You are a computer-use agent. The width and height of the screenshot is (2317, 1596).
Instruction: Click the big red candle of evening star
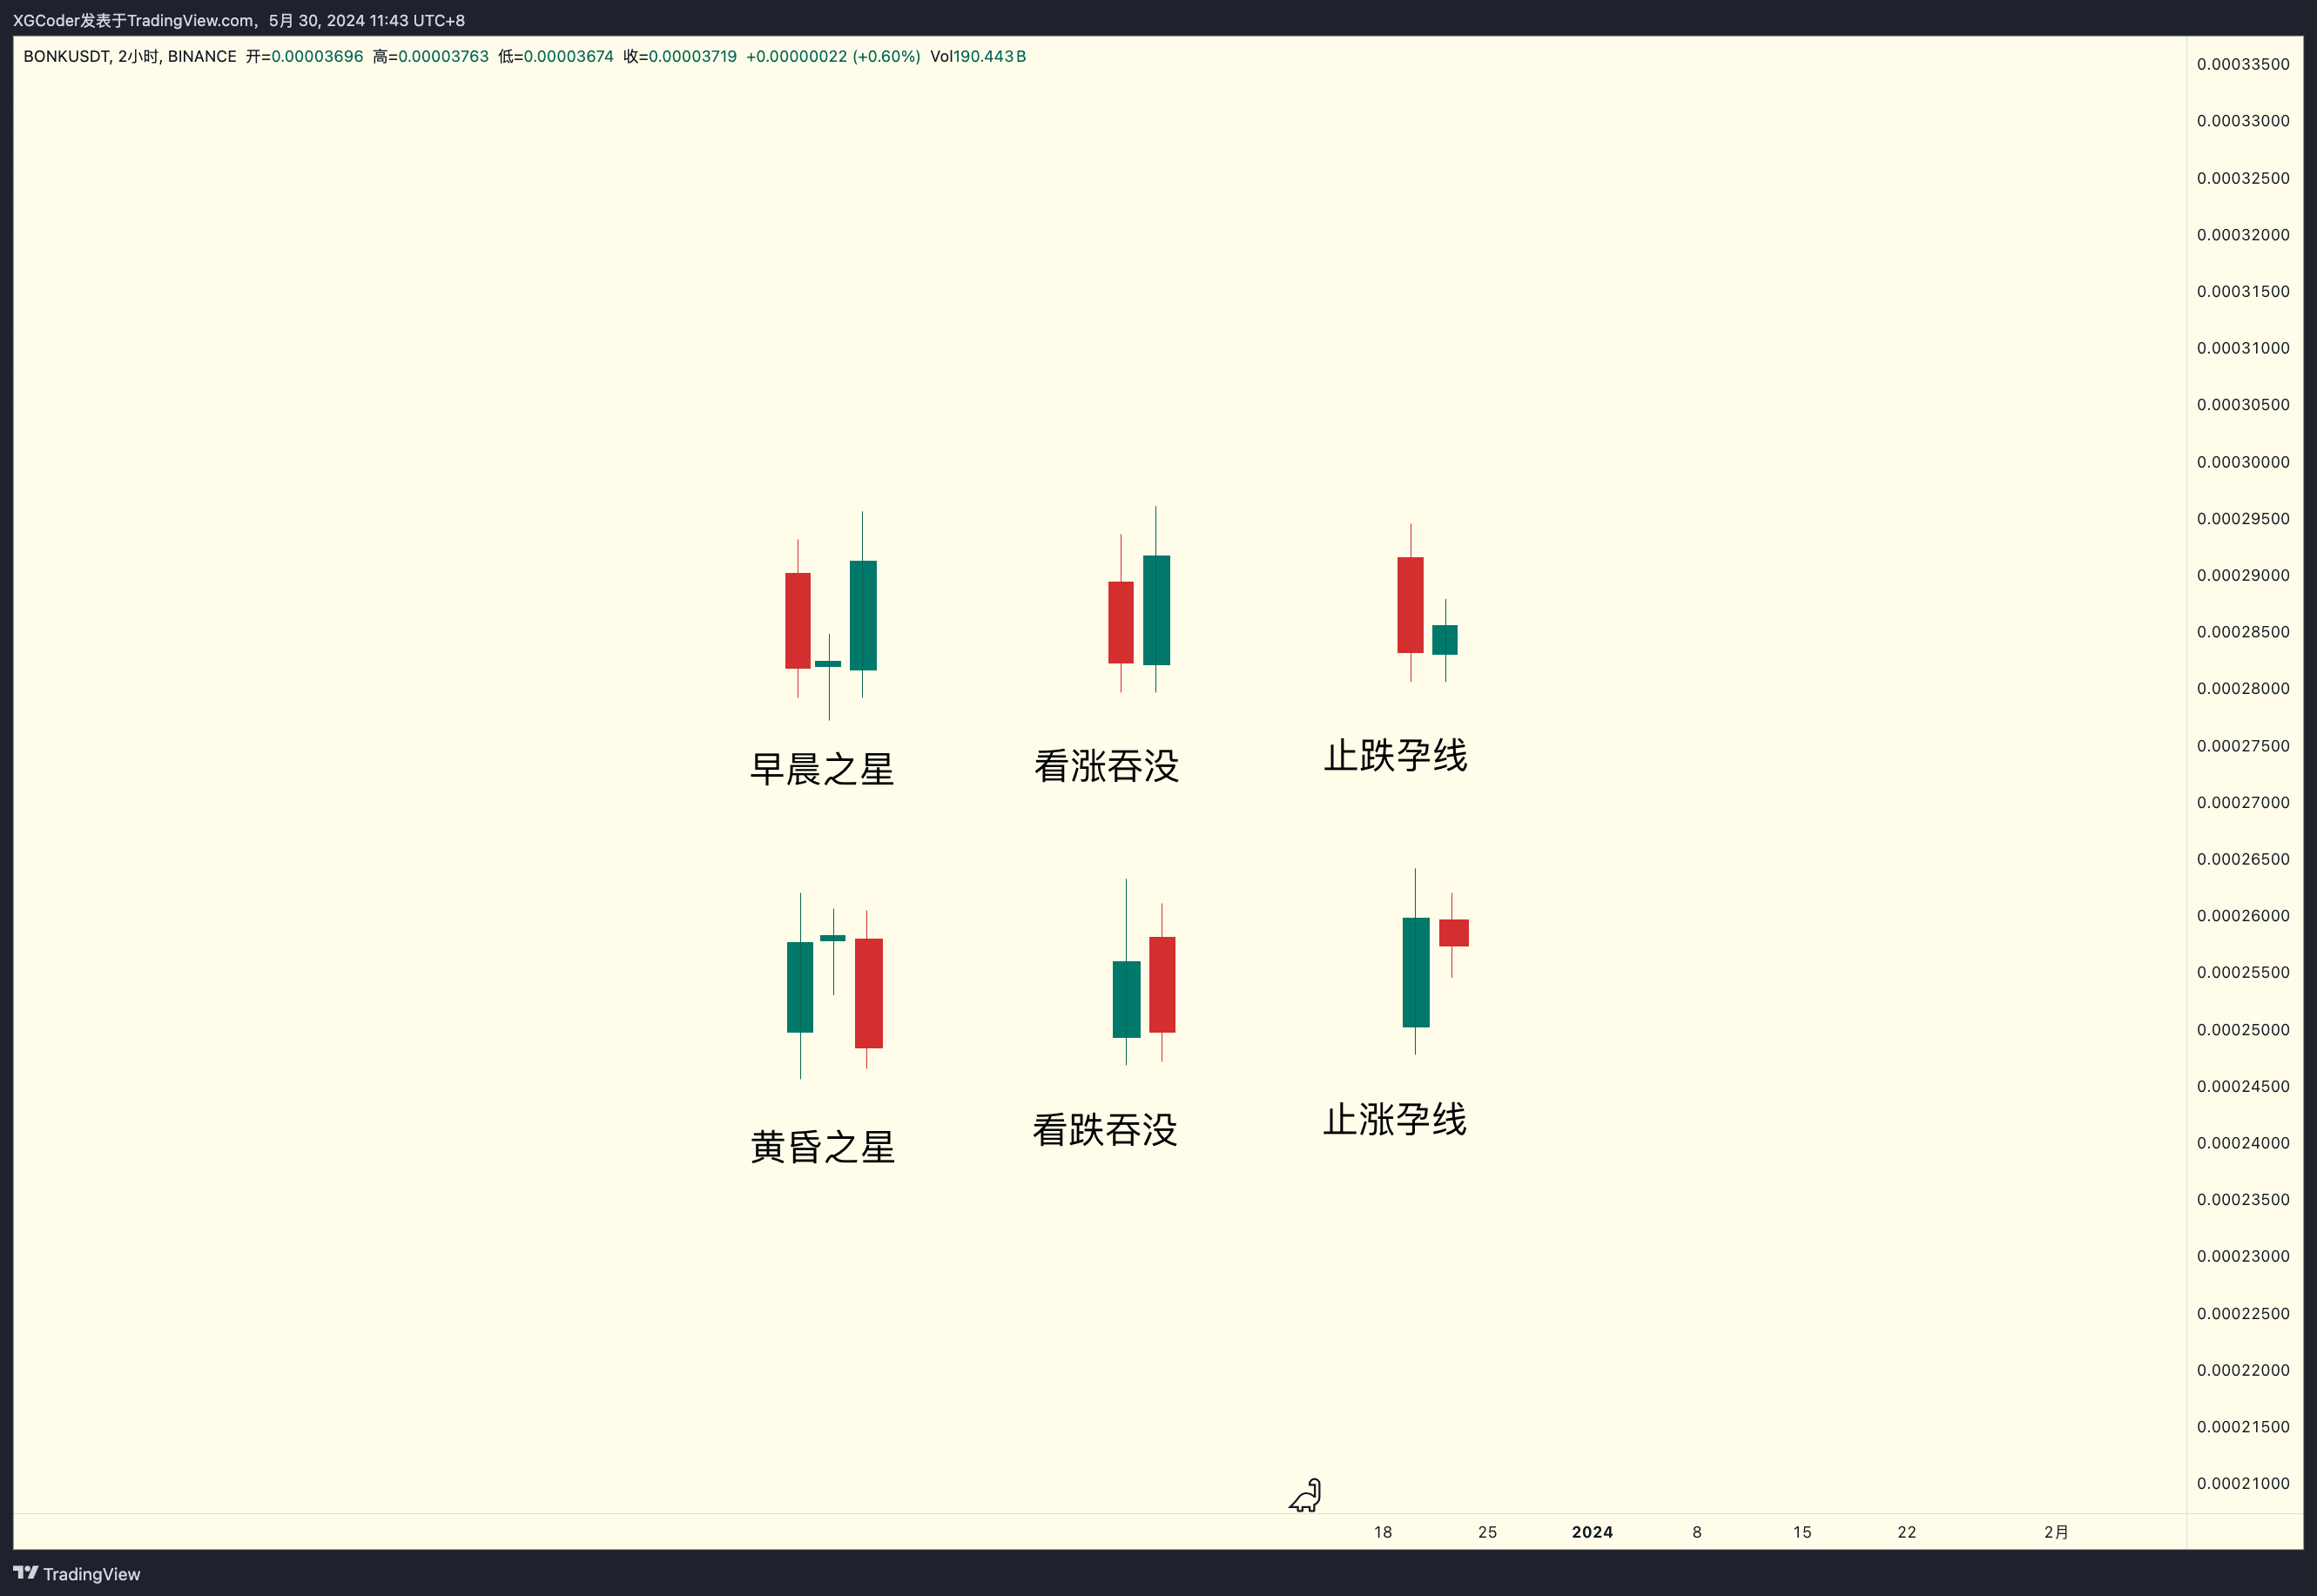pyautogui.click(x=868, y=992)
